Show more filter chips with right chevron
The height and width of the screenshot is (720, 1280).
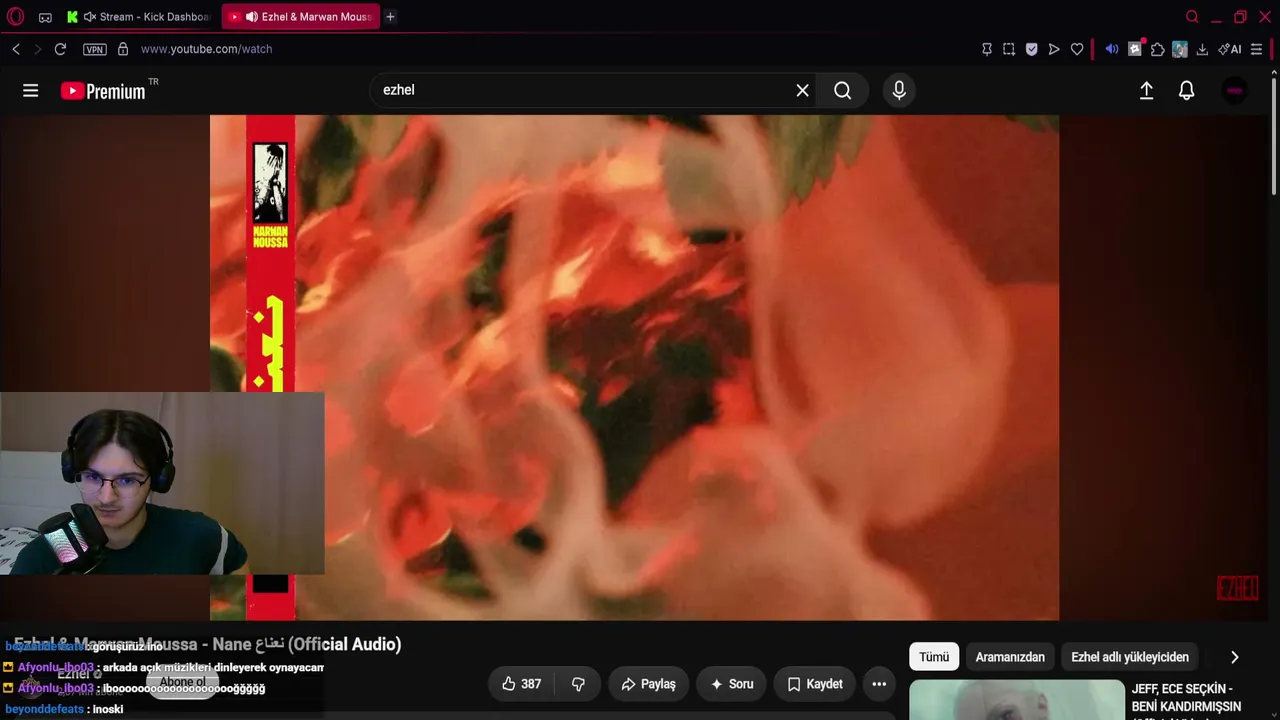(x=1234, y=657)
